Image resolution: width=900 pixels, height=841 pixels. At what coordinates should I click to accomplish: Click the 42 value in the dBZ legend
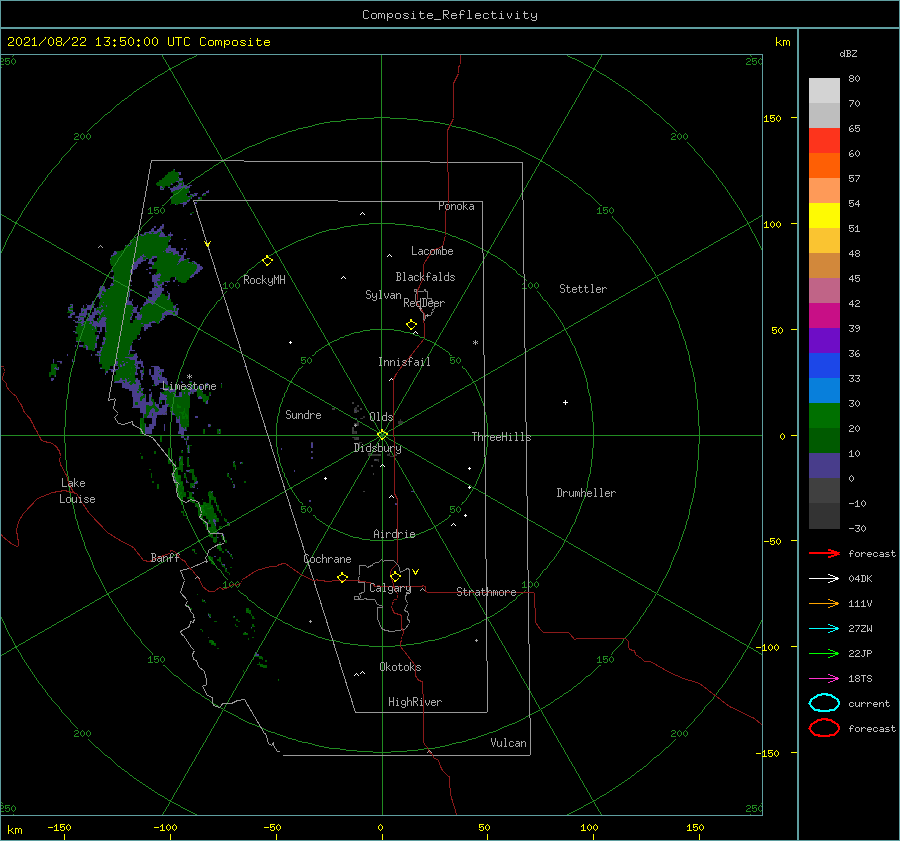coord(854,303)
